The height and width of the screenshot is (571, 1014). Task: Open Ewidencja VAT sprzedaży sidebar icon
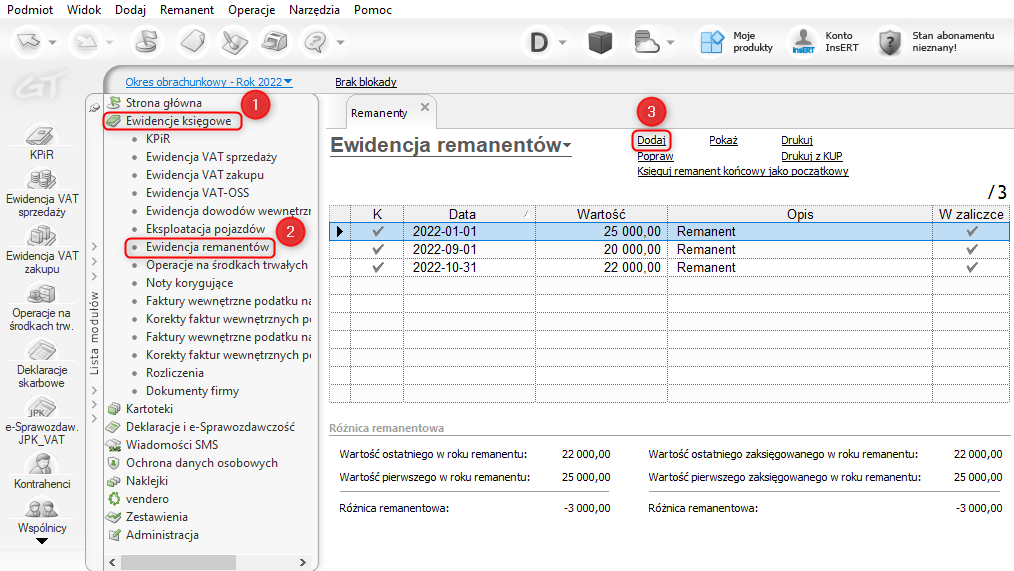tap(41, 180)
